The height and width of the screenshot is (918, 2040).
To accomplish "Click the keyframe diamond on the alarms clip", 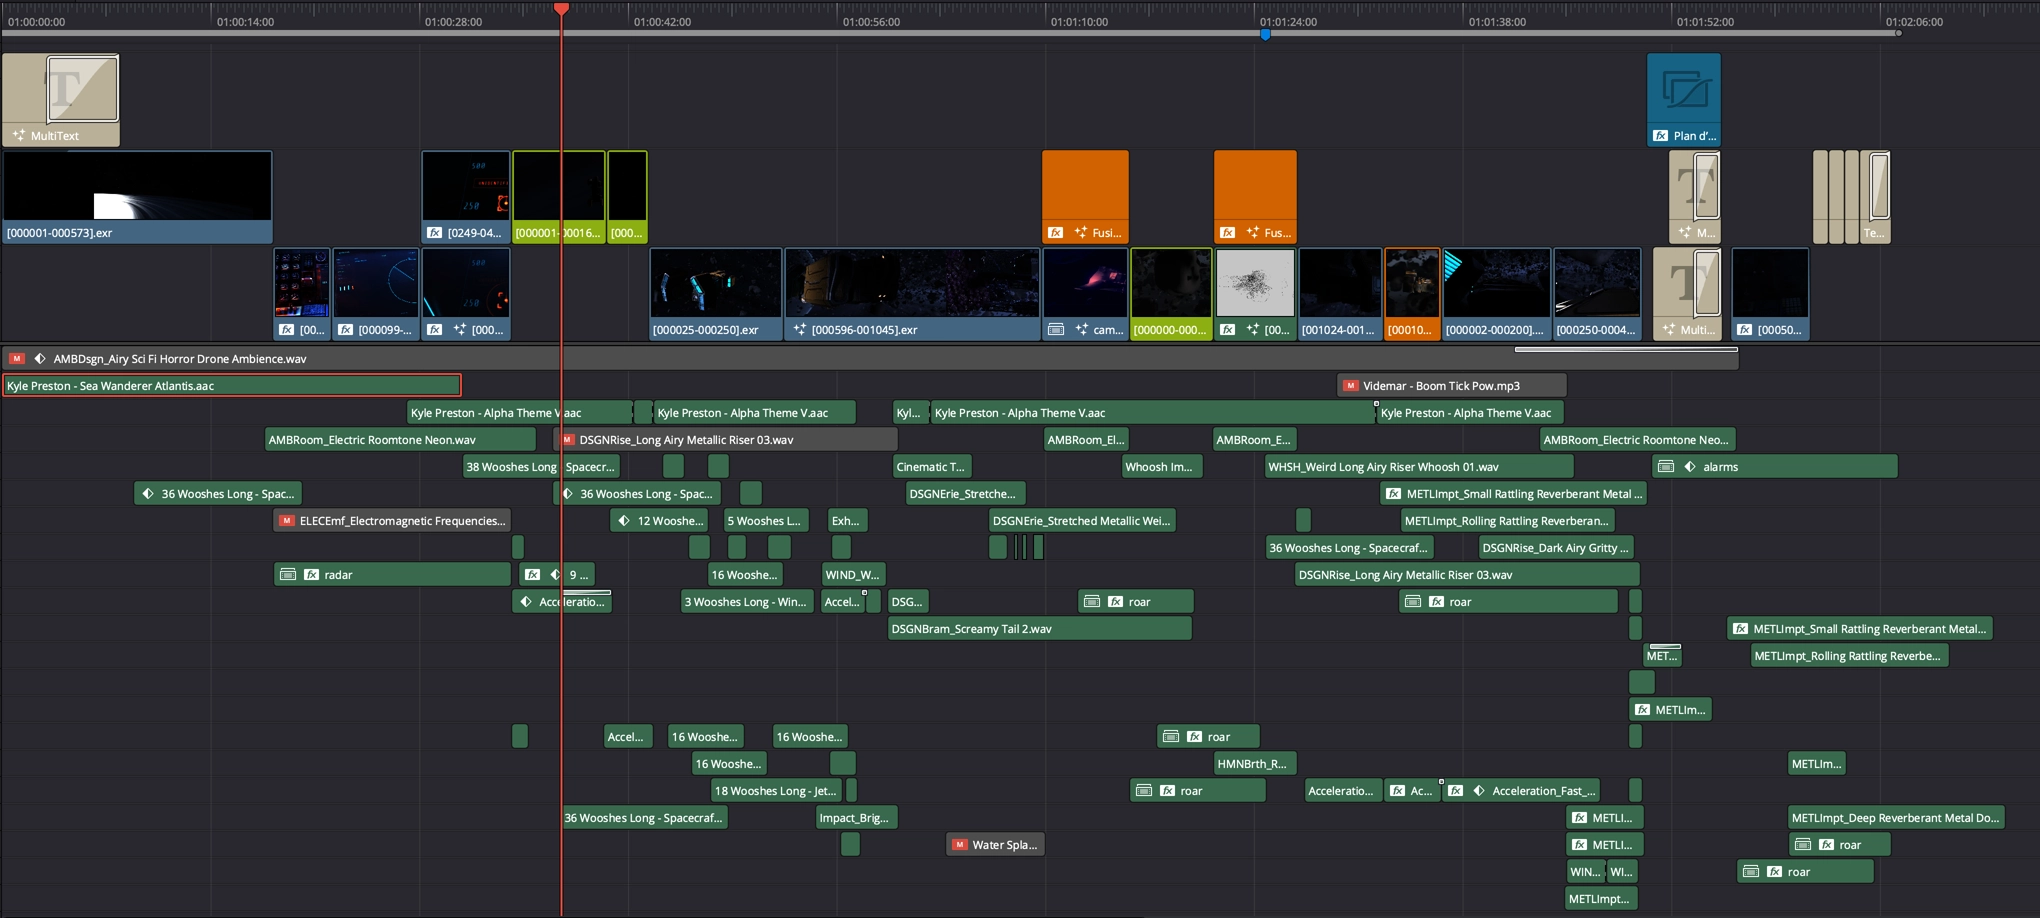I will click(1690, 467).
